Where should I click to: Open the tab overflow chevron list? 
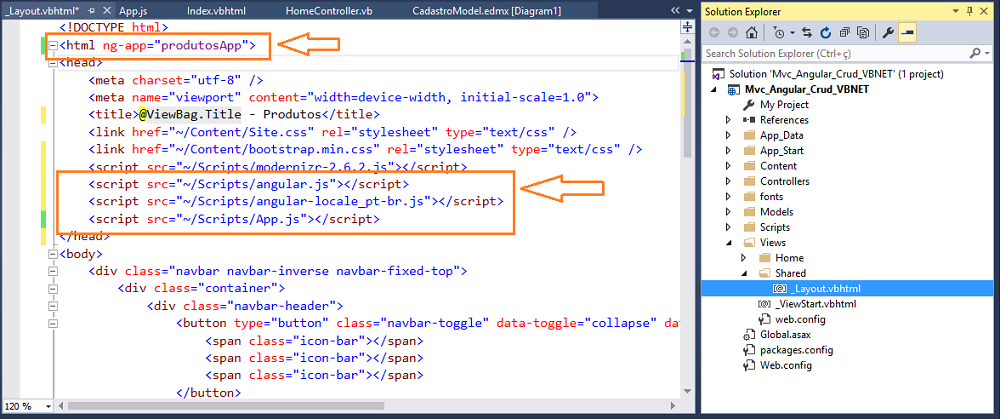[x=675, y=11]
